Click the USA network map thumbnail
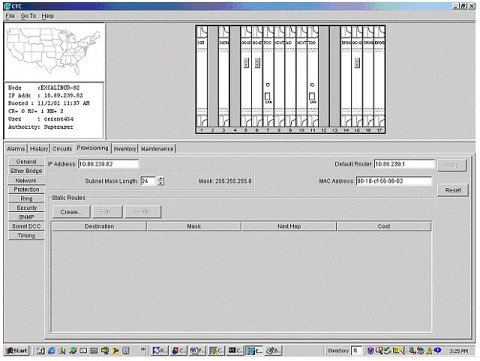Viewport: 480px width, 361px height. pos(54,52)
